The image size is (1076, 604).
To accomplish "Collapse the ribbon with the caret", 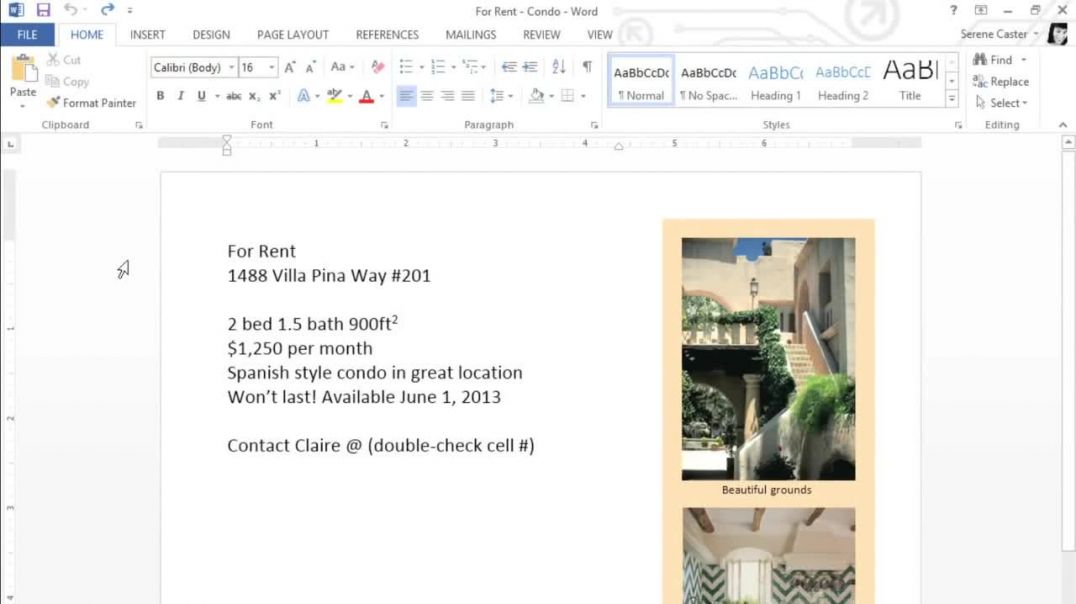I will click(1063, 125).
